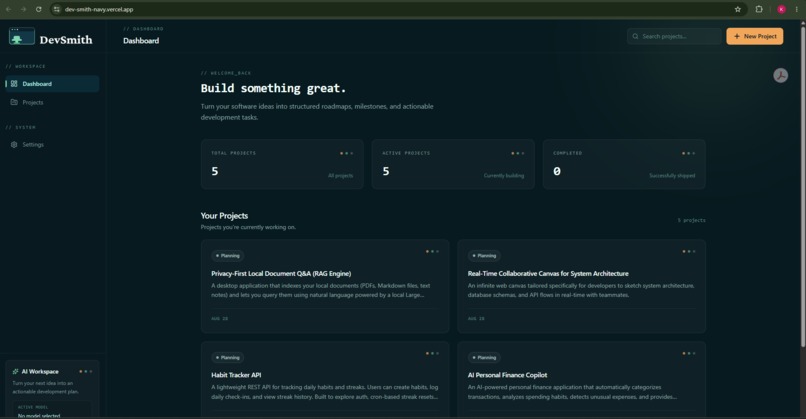The image size is (806, 419).
Task: Open the Completed card dots menu
Action: (689, 153)
